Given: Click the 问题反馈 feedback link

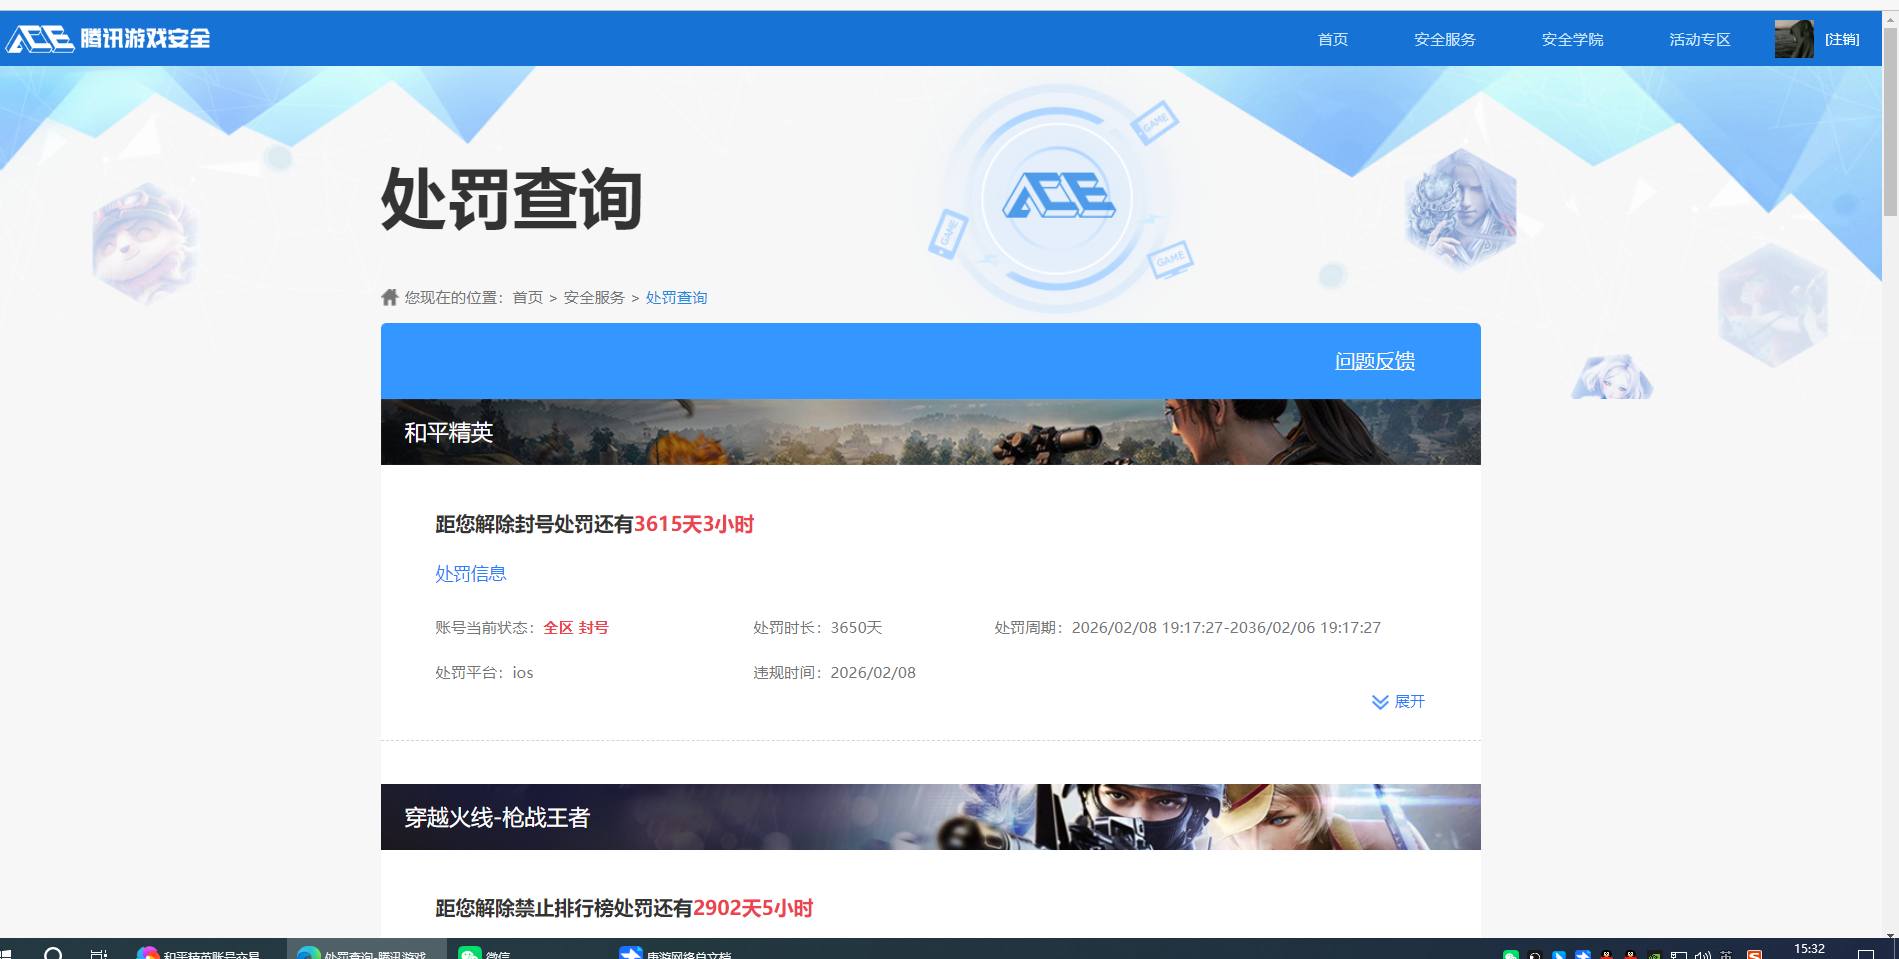Looking at the screenshot, I should click(1374, 361).
